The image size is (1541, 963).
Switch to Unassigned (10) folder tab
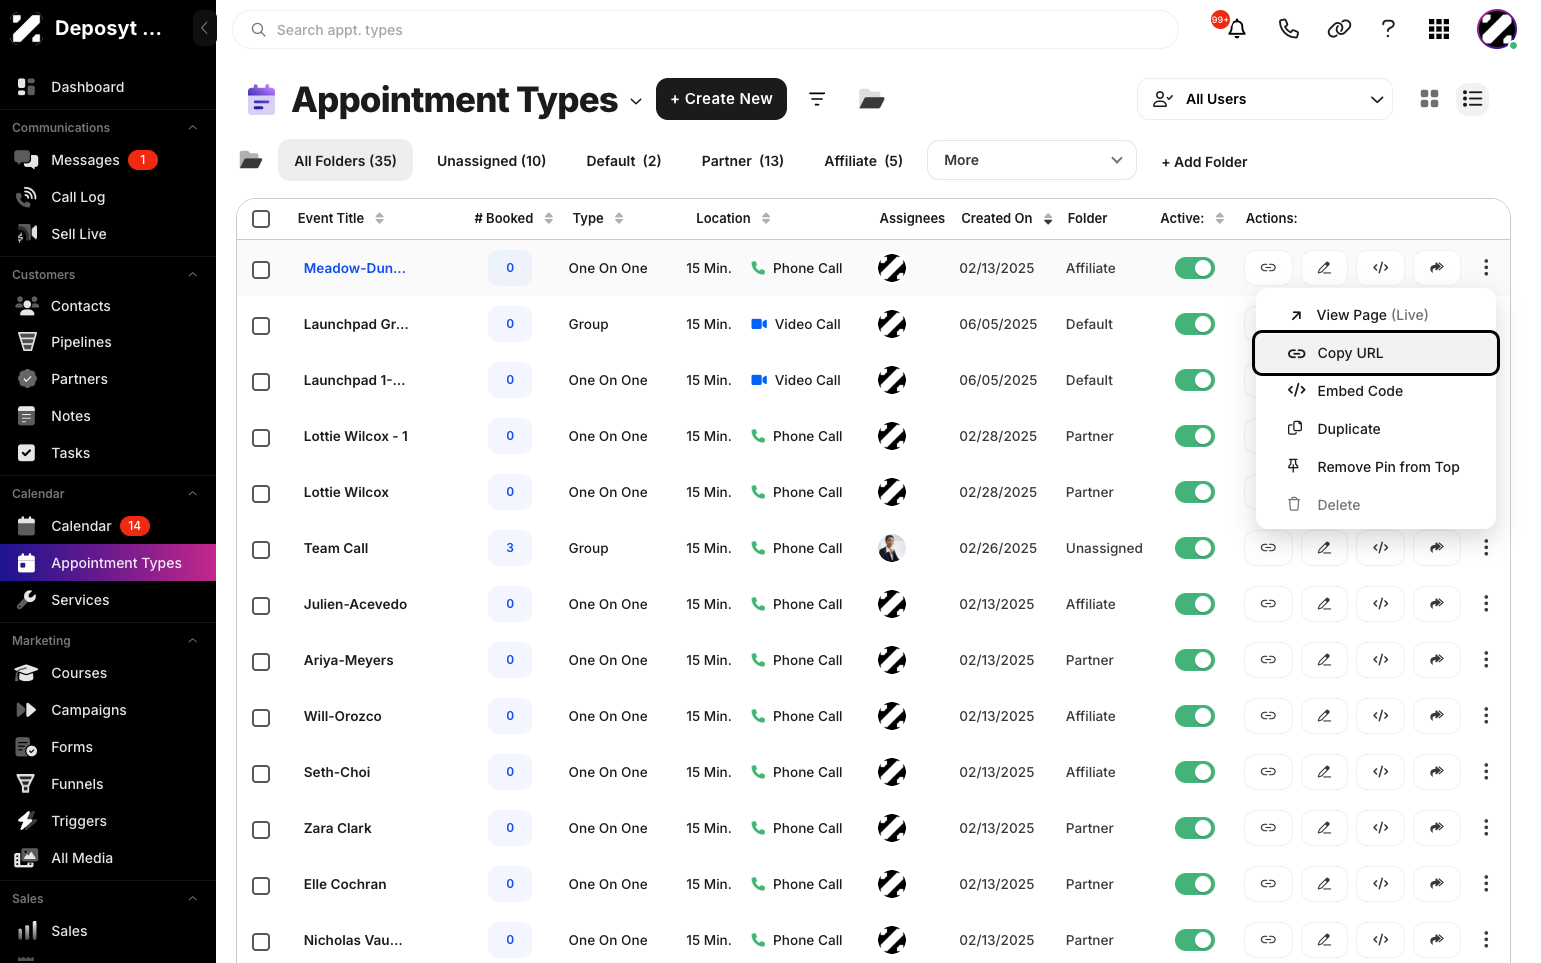491,161
